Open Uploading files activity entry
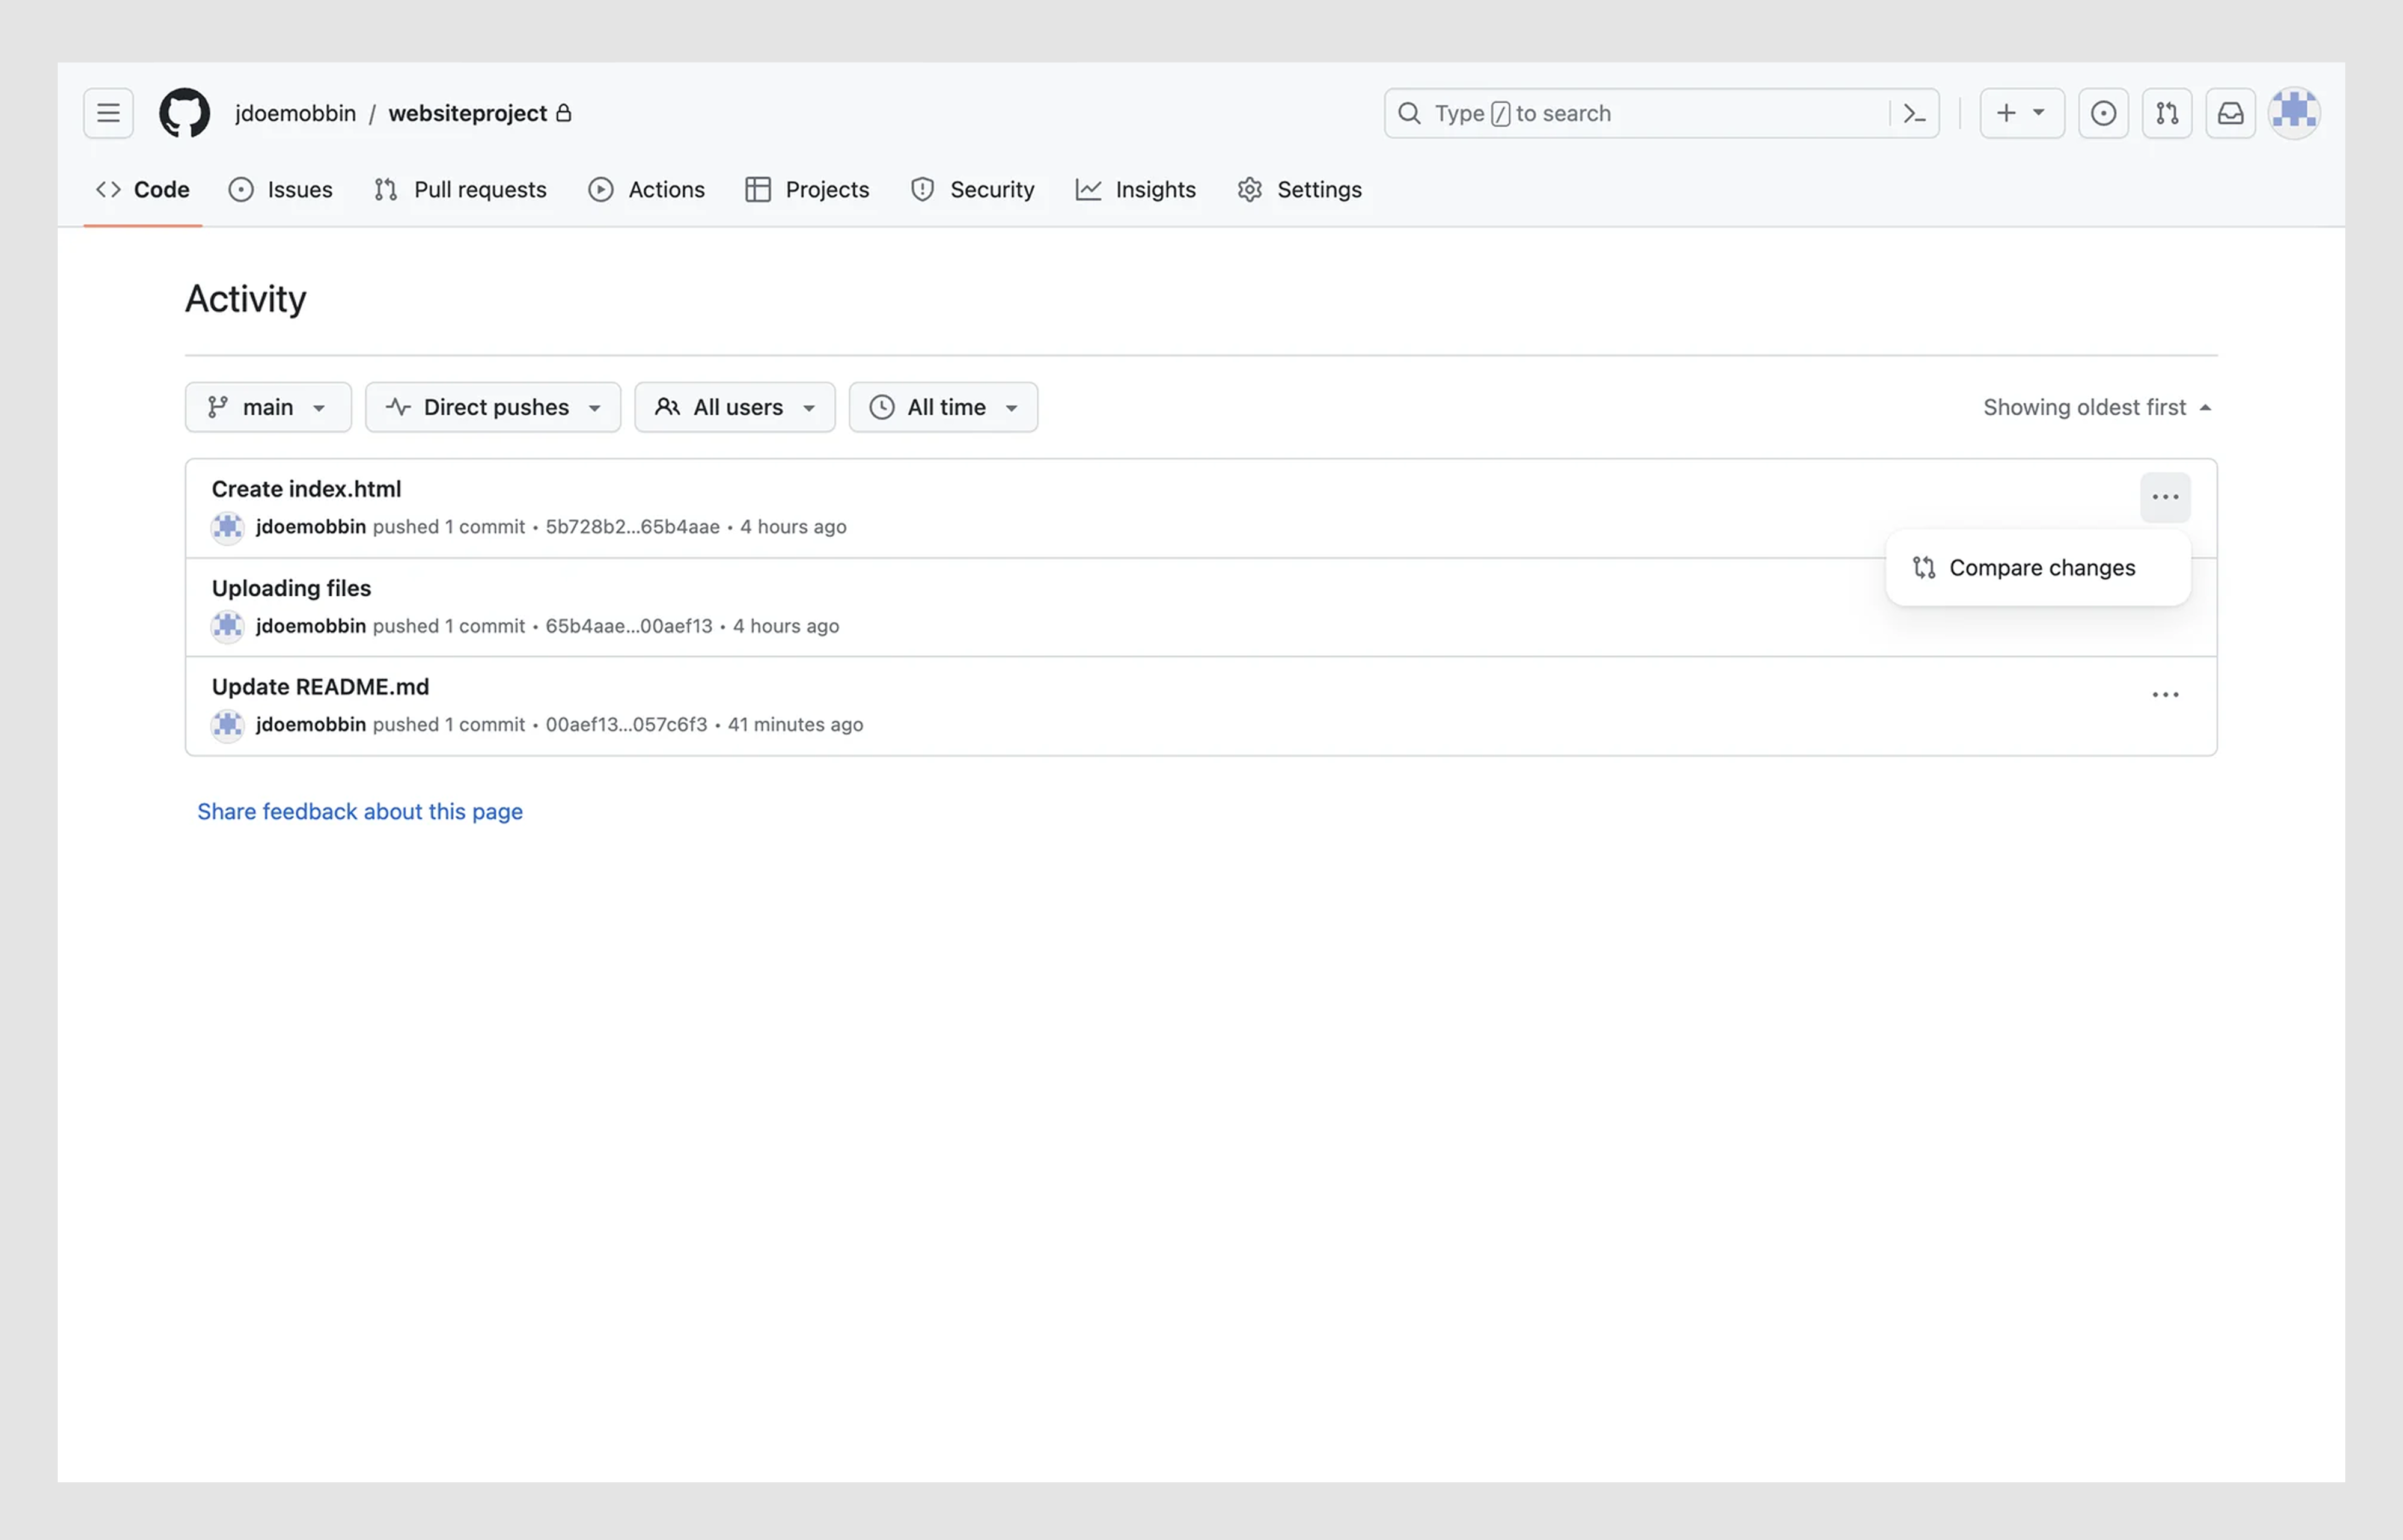Viewport: 2403px width, 1540px height. (291, 588)
